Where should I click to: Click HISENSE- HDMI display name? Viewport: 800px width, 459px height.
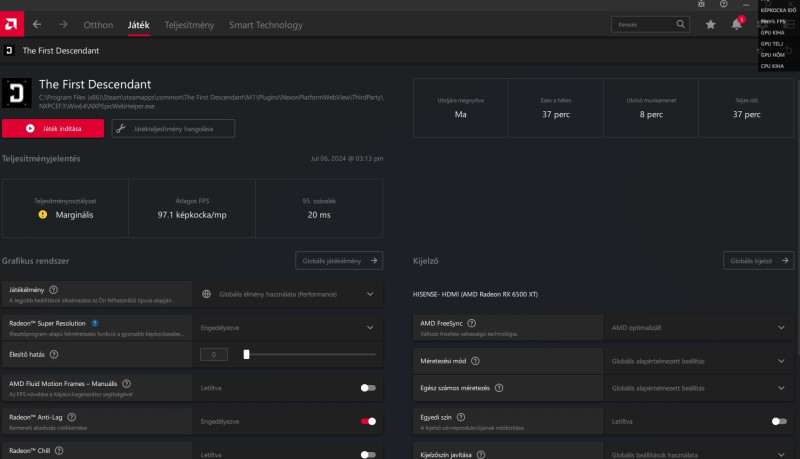[475, 294]
